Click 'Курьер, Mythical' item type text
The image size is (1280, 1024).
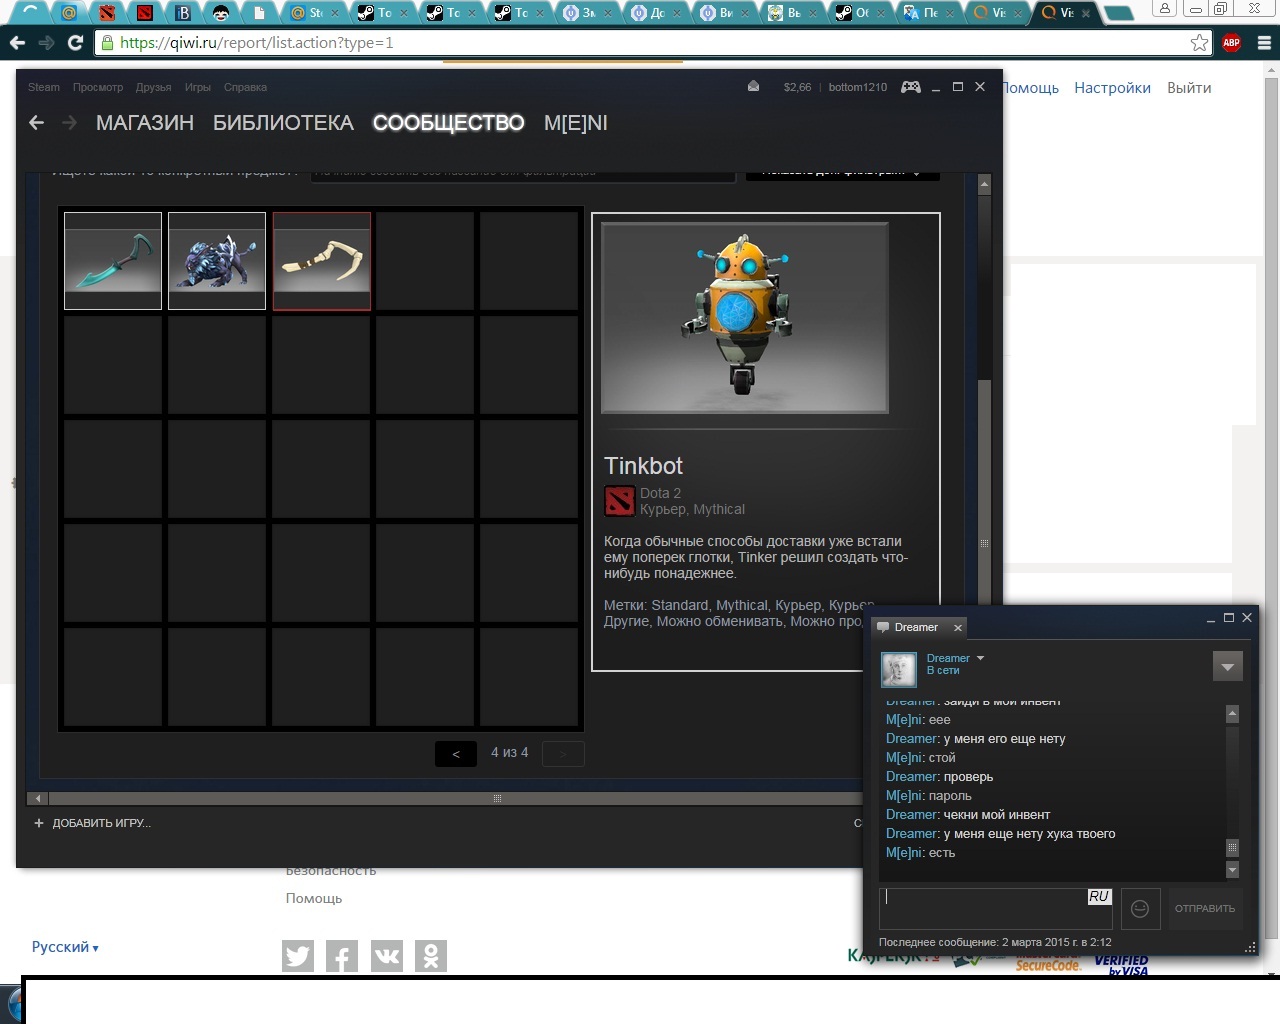pos(692,509)
